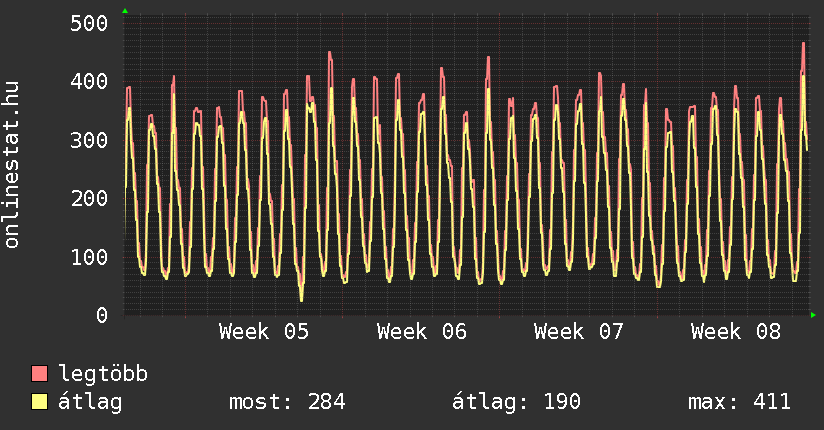The height and width of the screenshot is (430, 824).
Task: Pick the Week 08 axis label
Action: [736, 332]
